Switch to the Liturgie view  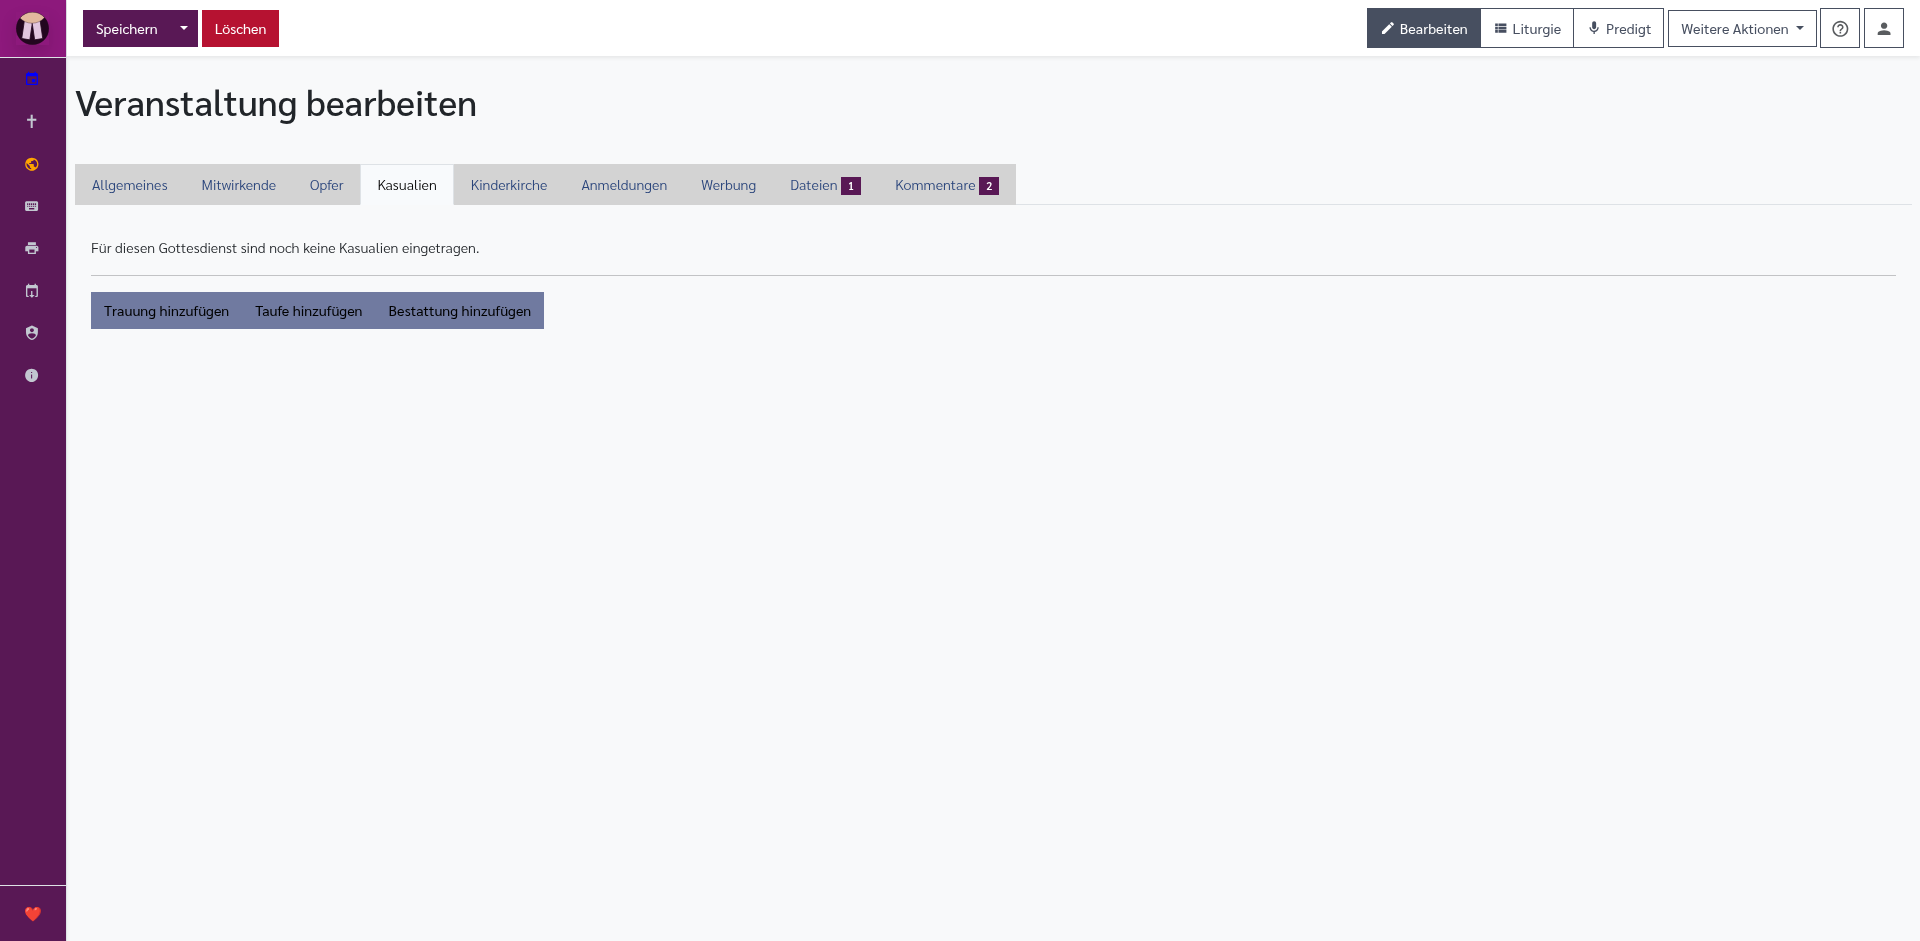pyautogui.click(x=1527, y=28)
